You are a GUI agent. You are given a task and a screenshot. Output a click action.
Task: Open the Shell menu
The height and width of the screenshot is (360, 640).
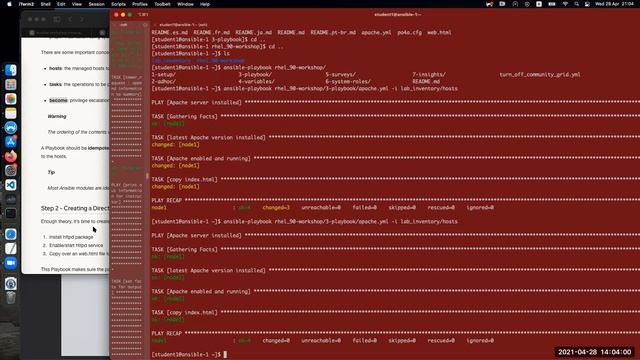(x=45, y=4)
